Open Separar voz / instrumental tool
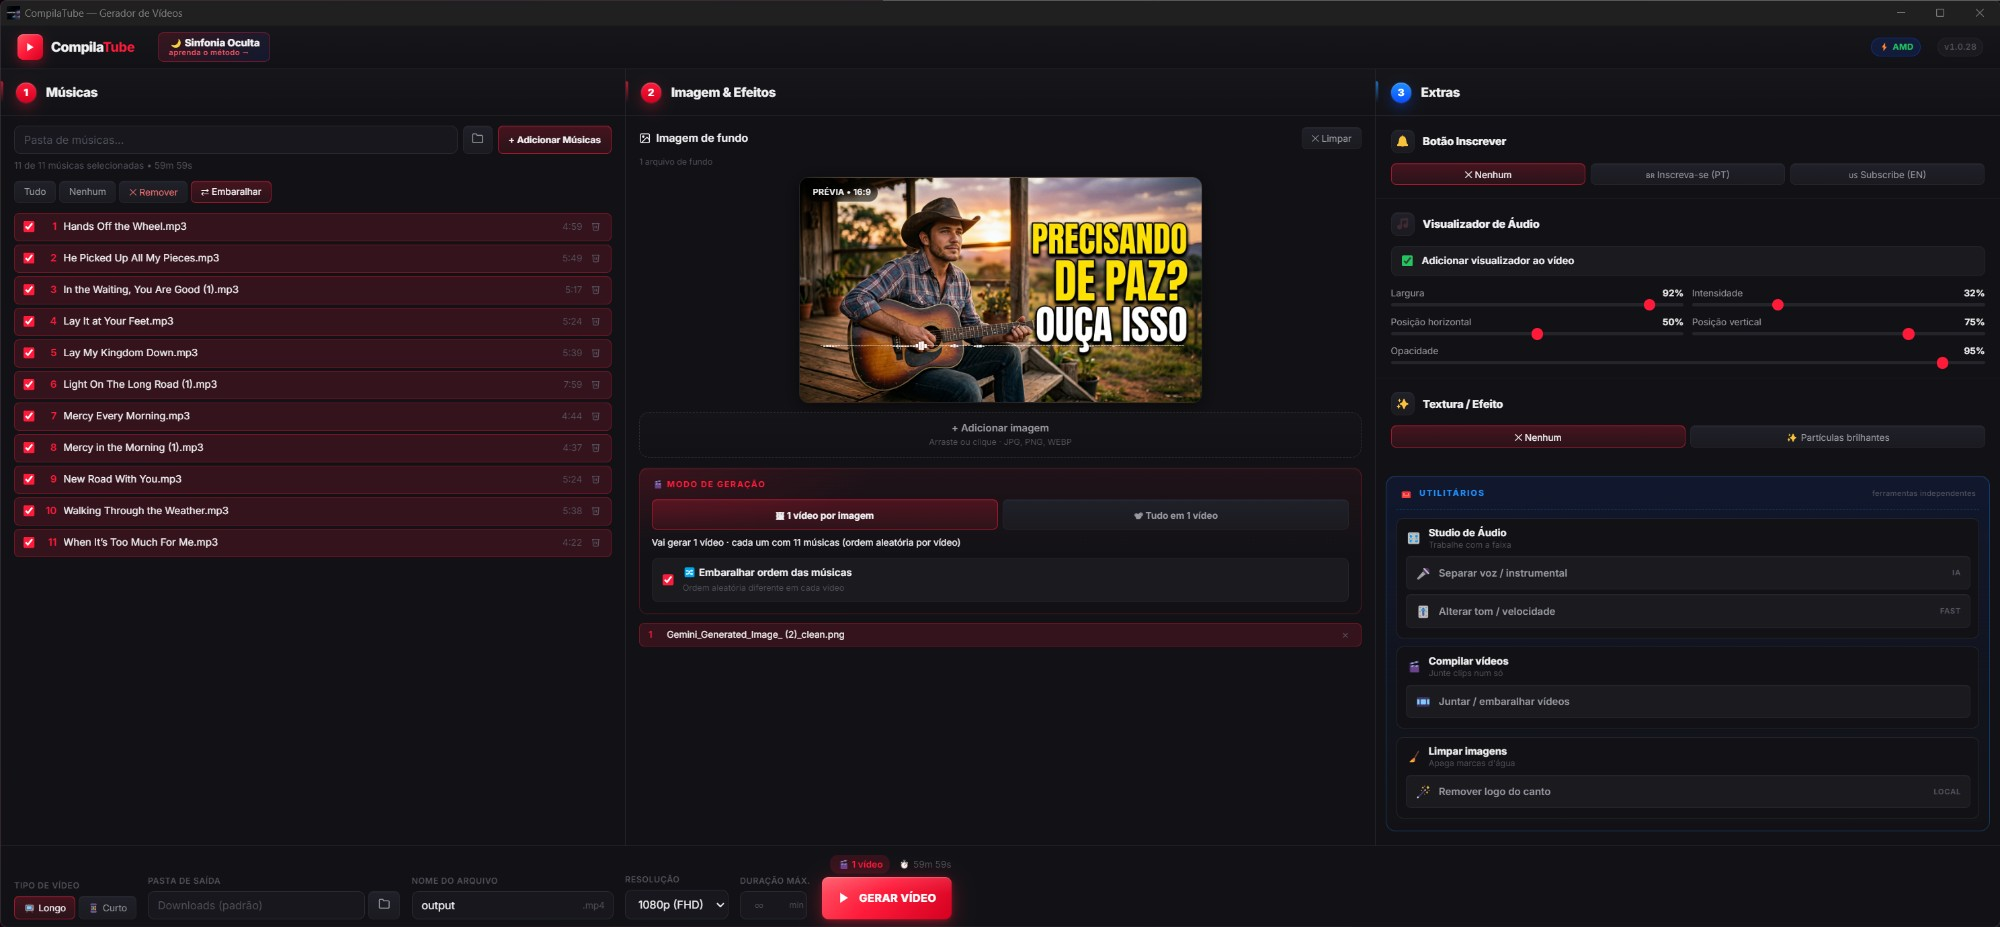2000x927 pixels. pyautogui.click(x=1687, y=573)
